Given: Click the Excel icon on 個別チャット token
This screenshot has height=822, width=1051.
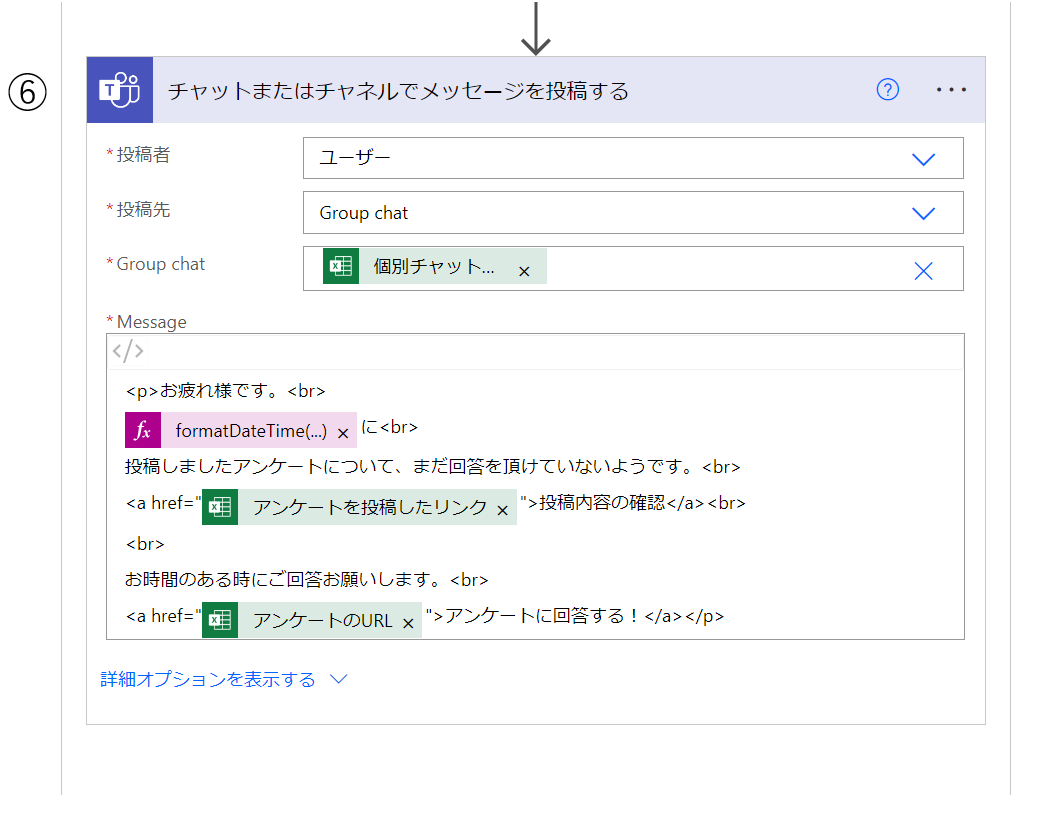Looking at the screenshot, I should tap(341, 266).
